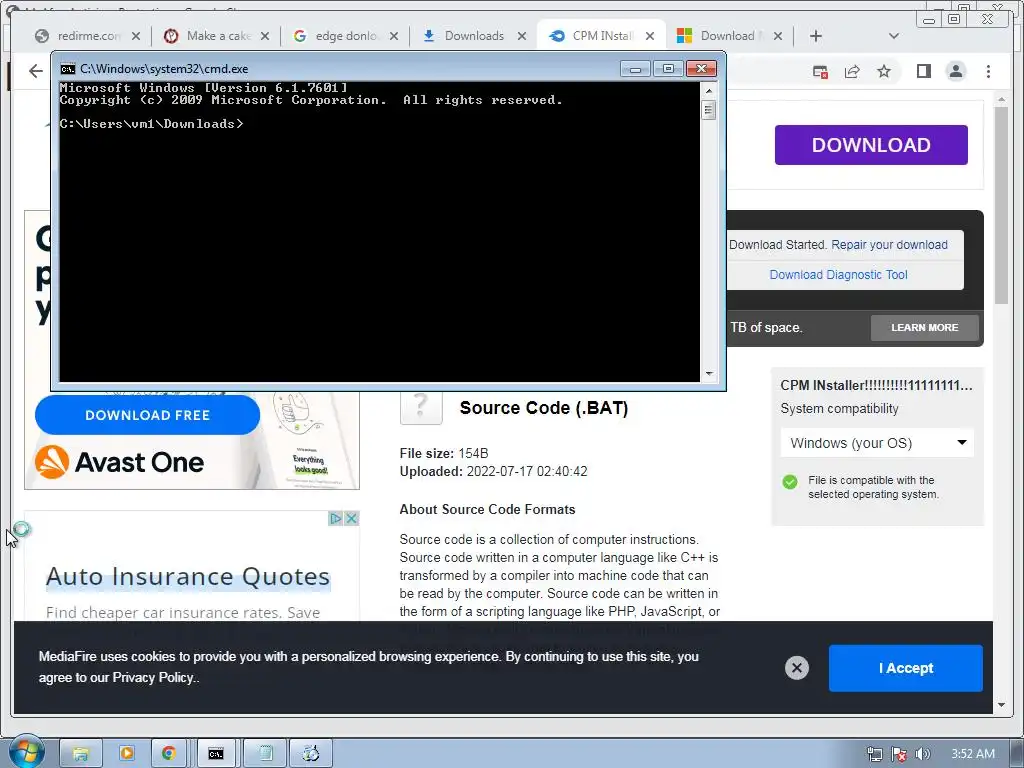Dismiss the cookie banner with X icon
Screen dimensions: 1024x768
point(796,668)
